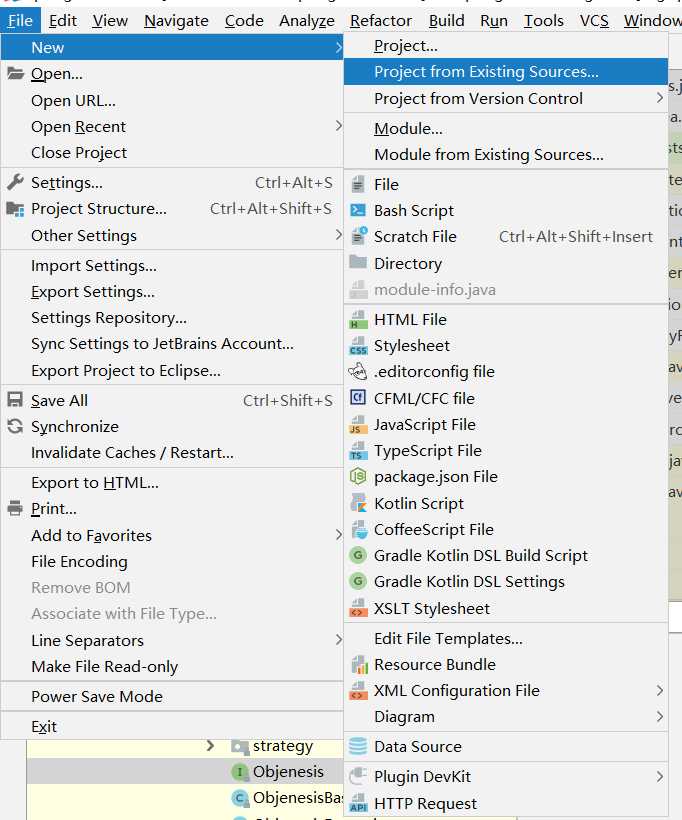Image resolution: width=682 pixels, height=820 pixels.
Task: Click the TypeScript File TS icon
Action: tap(358, 451)
